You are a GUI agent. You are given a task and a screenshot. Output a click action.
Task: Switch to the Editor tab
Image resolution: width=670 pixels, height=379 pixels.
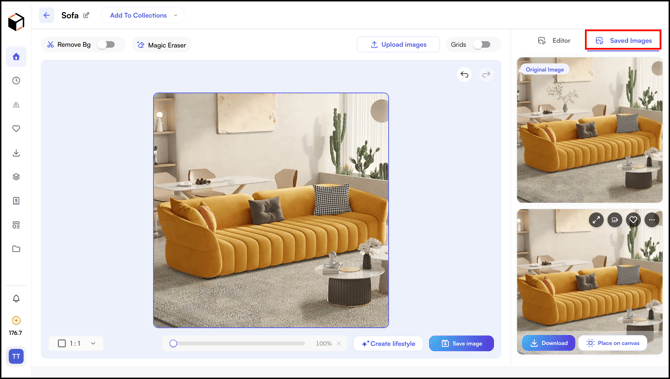click(x=554, y=41)
